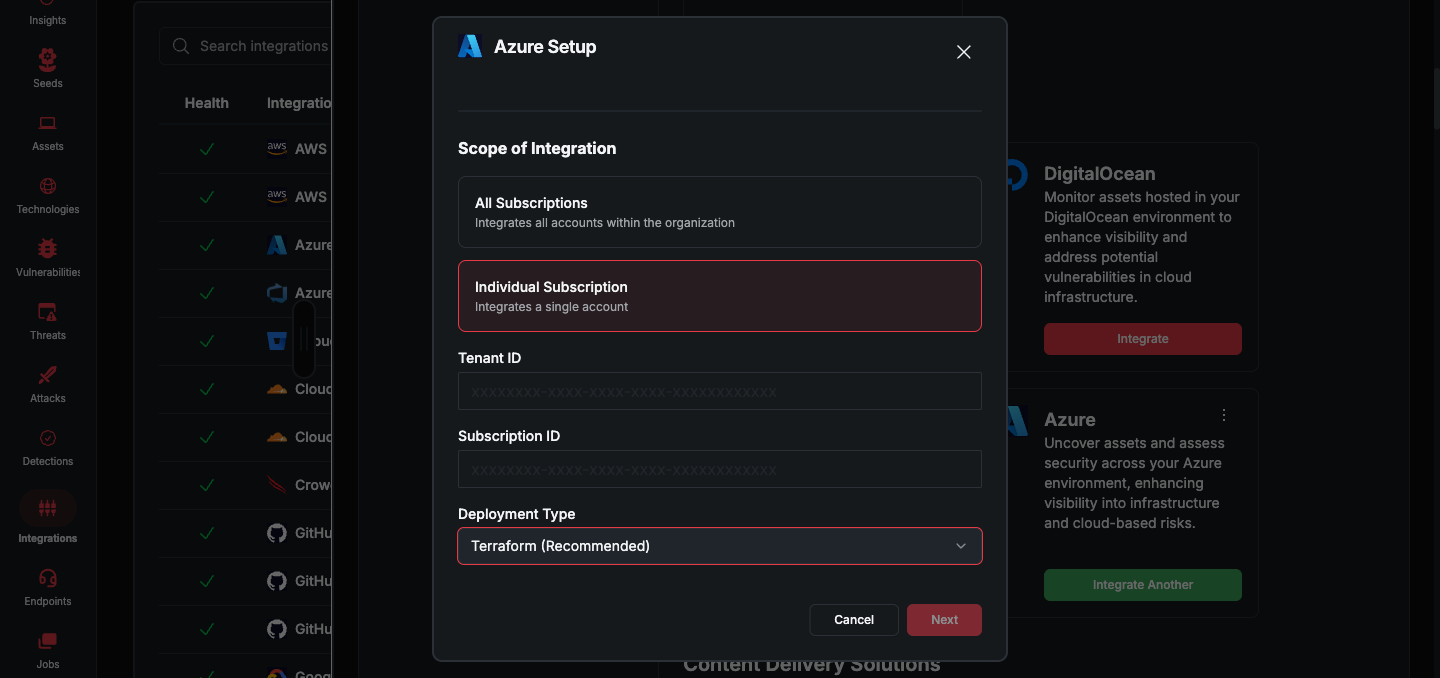Select Individual Subscription scope option

(720, 296)
